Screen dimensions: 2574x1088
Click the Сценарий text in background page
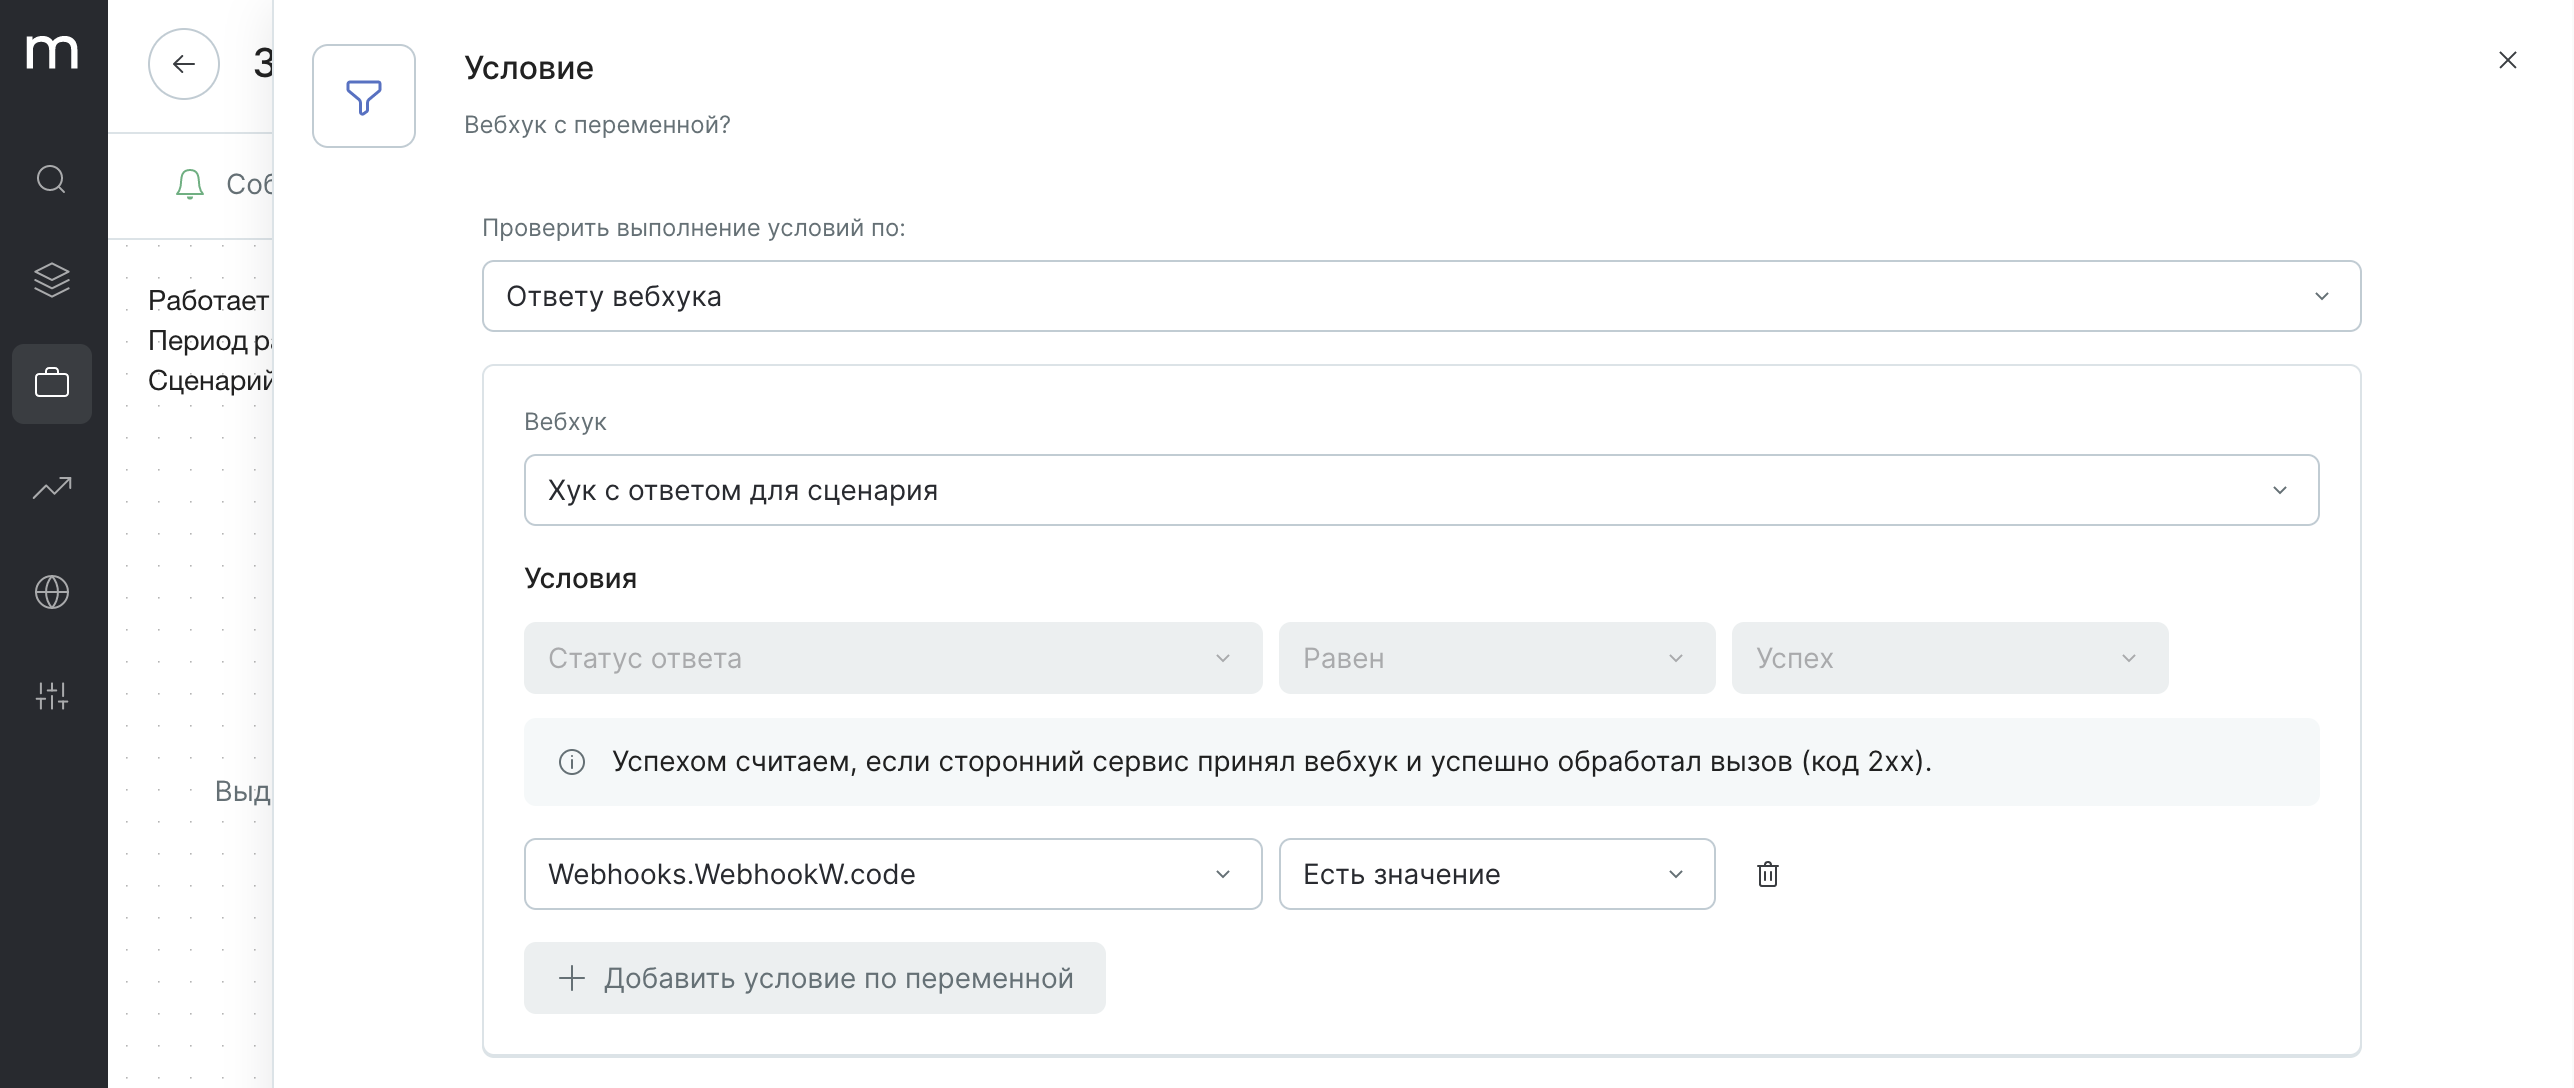coord(210,381)
